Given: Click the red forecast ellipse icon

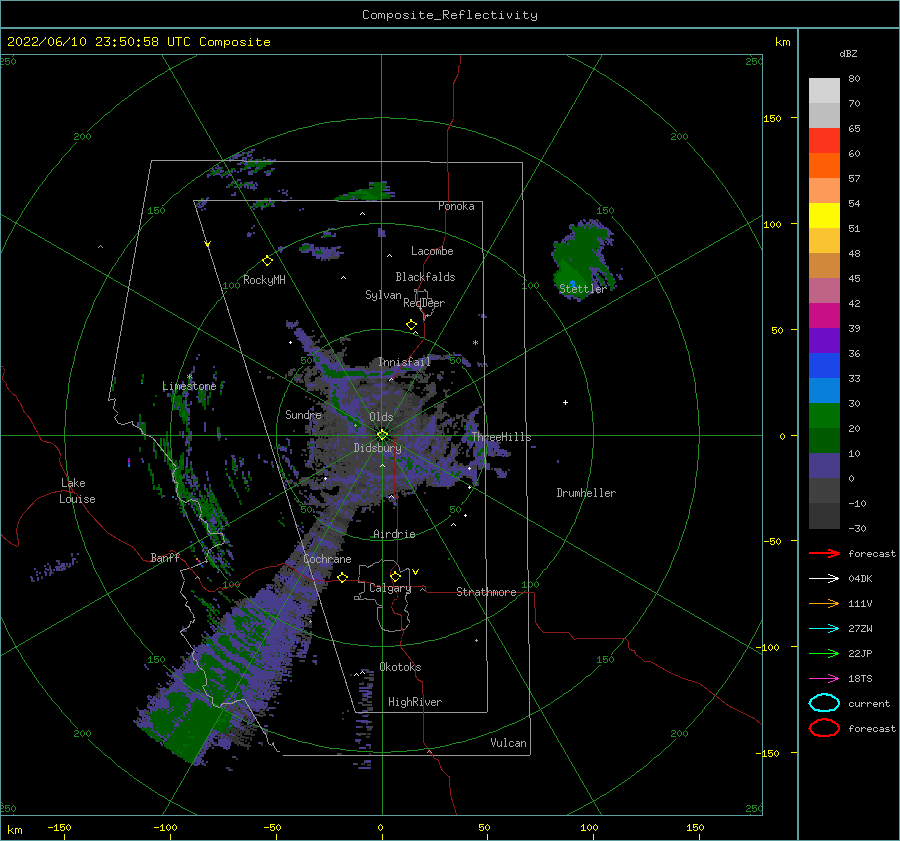Looking at the screenshot, I should (x=824, y=728).
